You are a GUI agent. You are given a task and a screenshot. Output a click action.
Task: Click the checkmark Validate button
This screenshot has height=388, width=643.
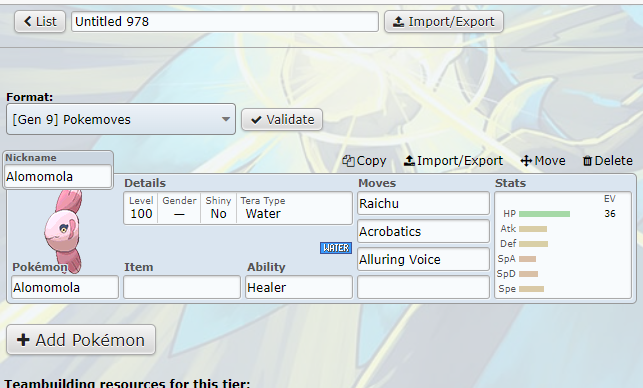coord(282,120)
